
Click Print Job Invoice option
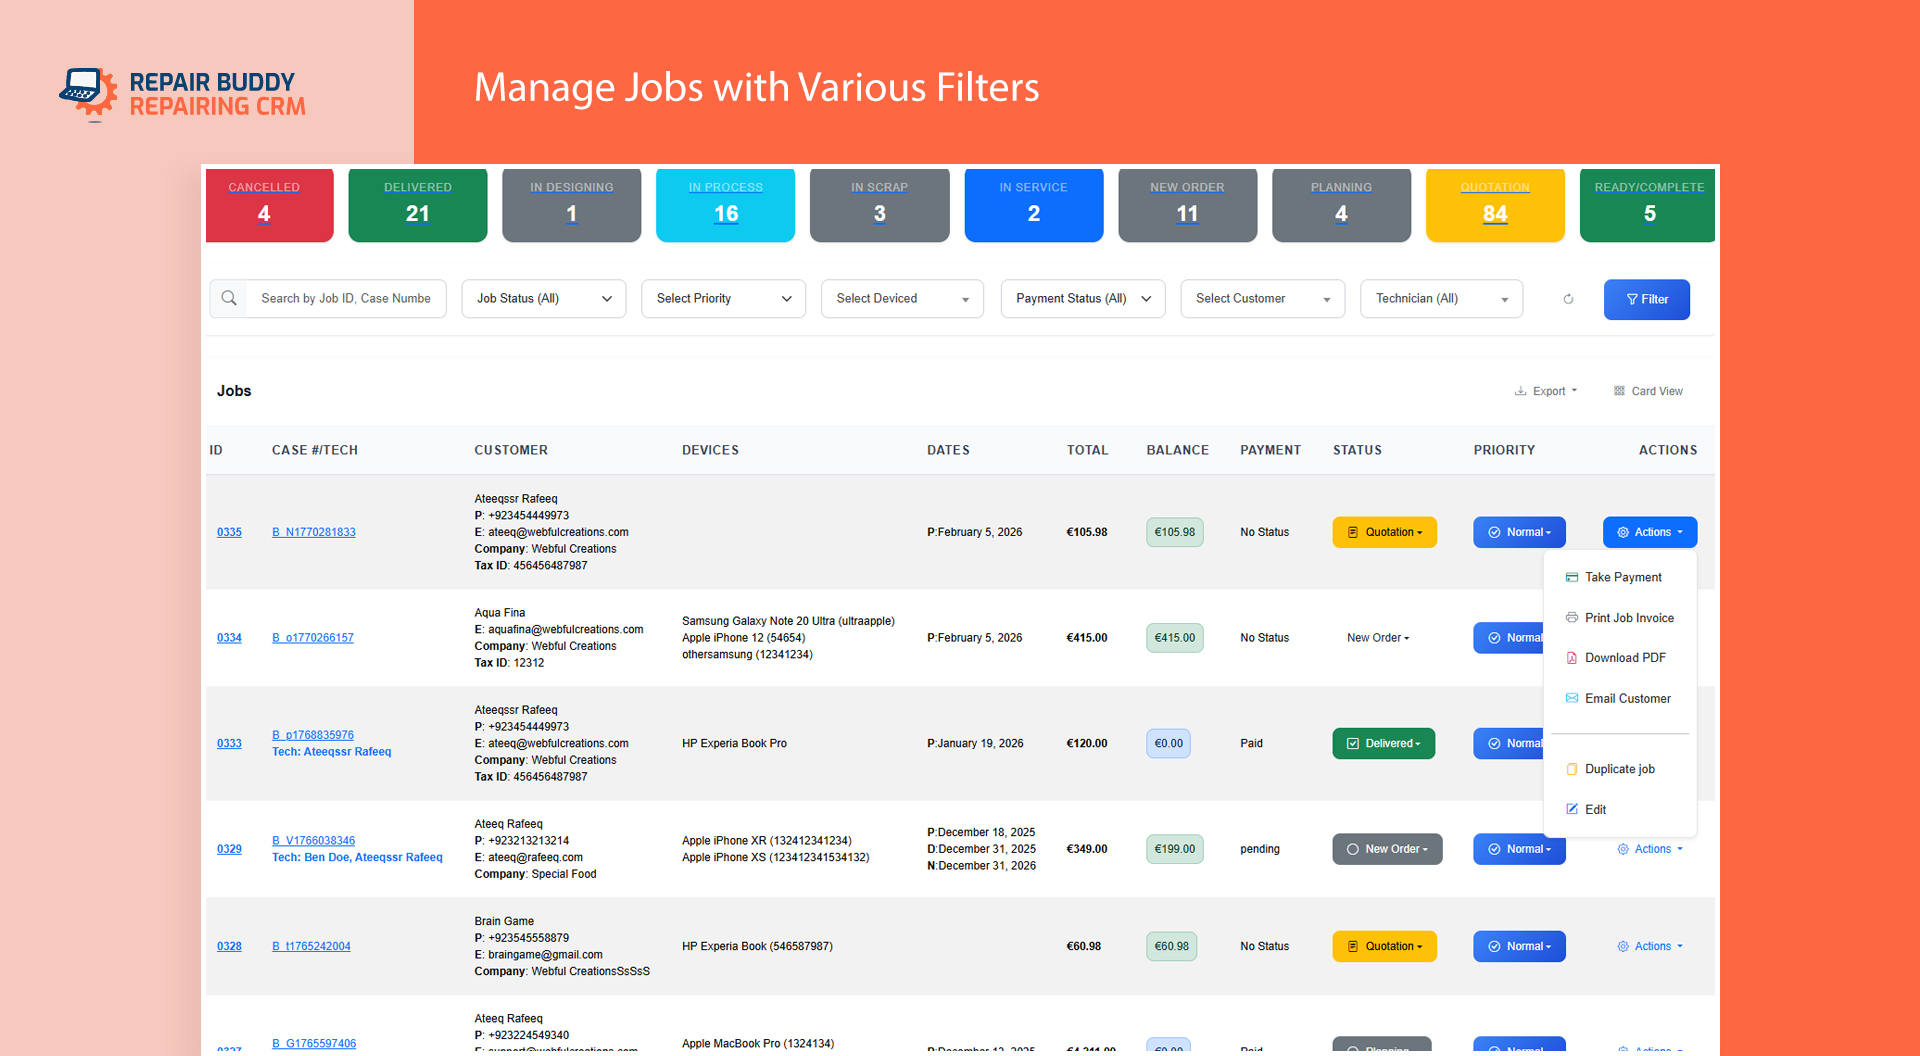[1628, 618]
